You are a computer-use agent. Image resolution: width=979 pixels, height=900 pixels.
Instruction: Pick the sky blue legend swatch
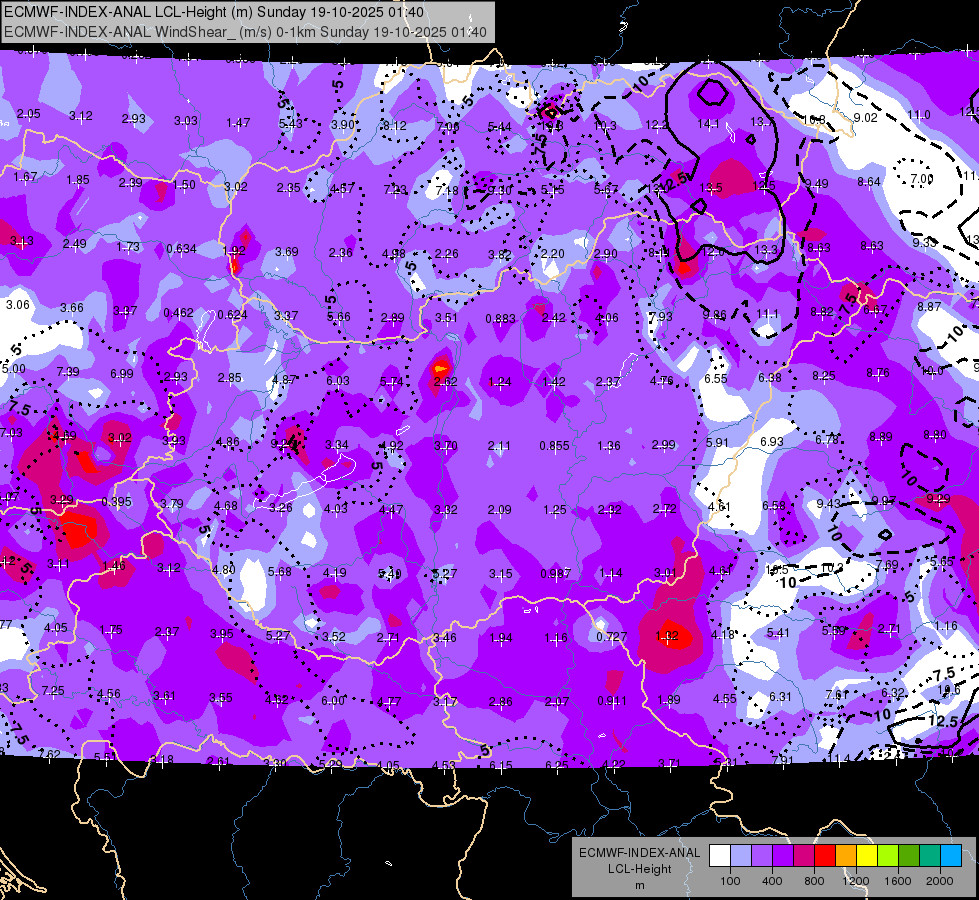pos(951,856)
